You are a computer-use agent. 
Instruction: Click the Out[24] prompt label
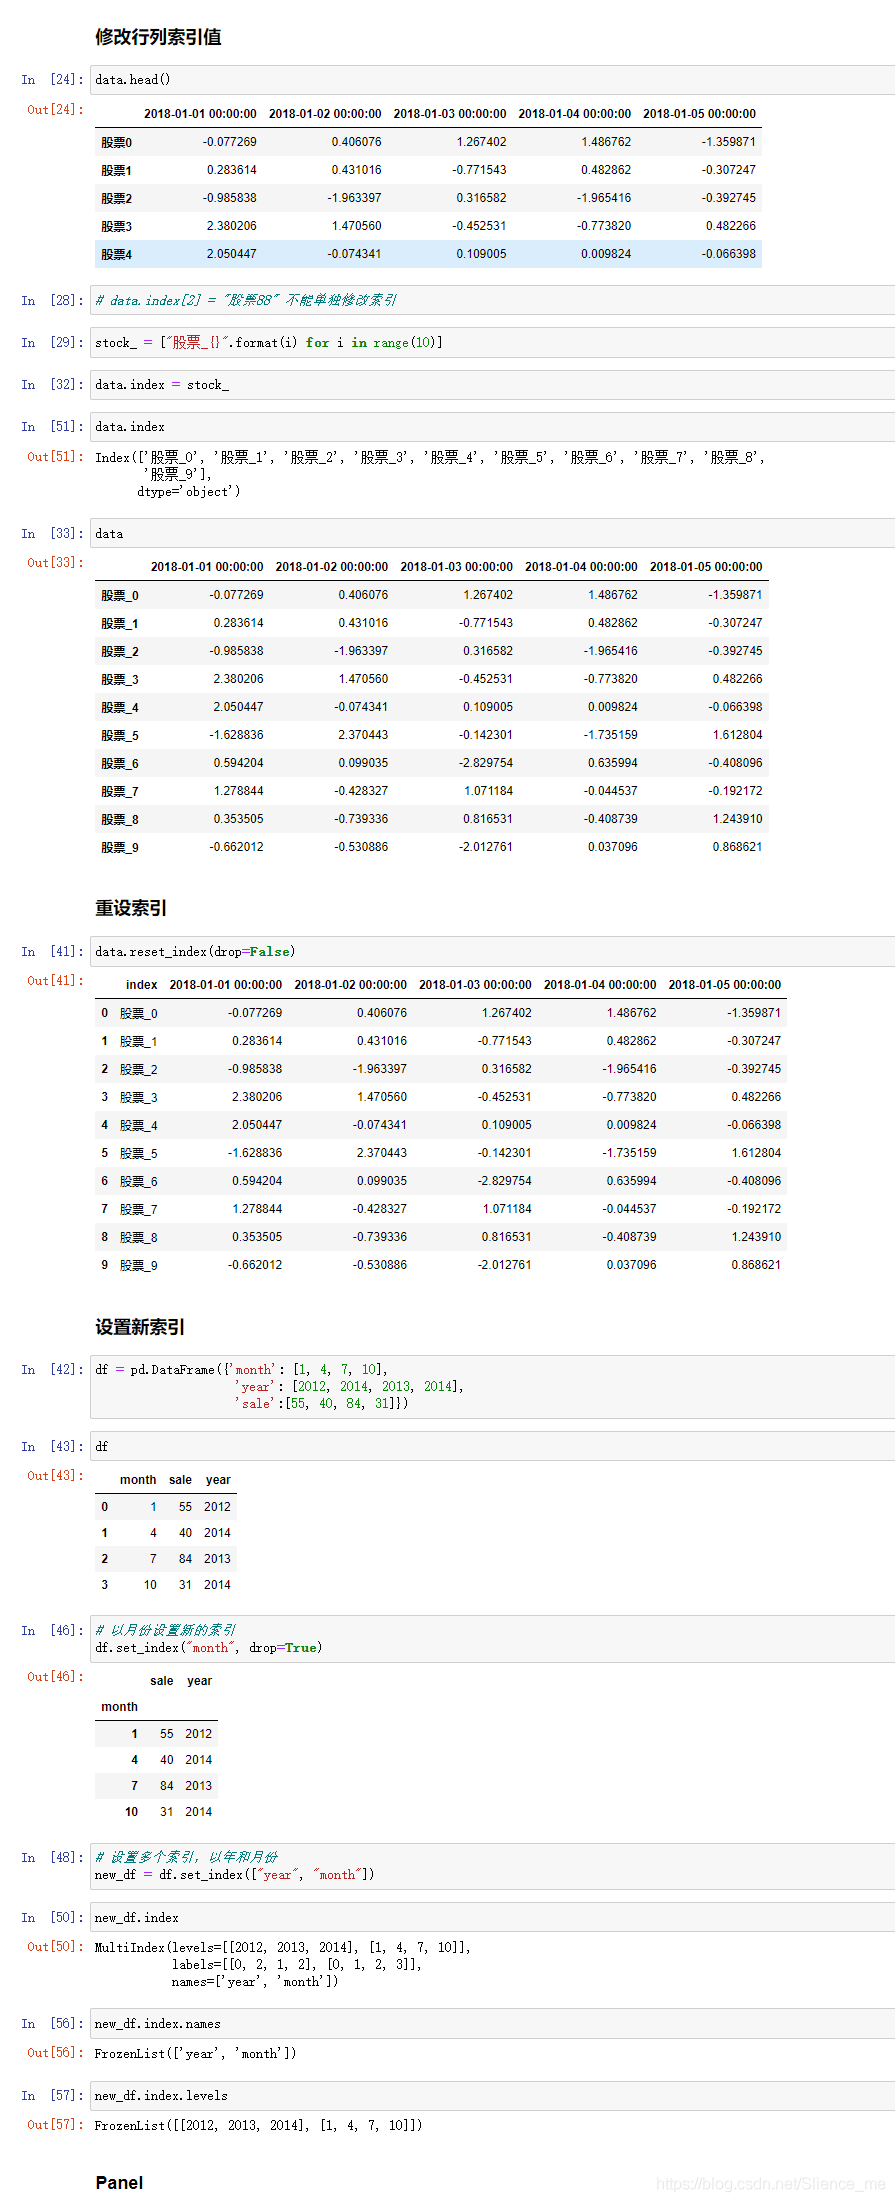(55, 109)
